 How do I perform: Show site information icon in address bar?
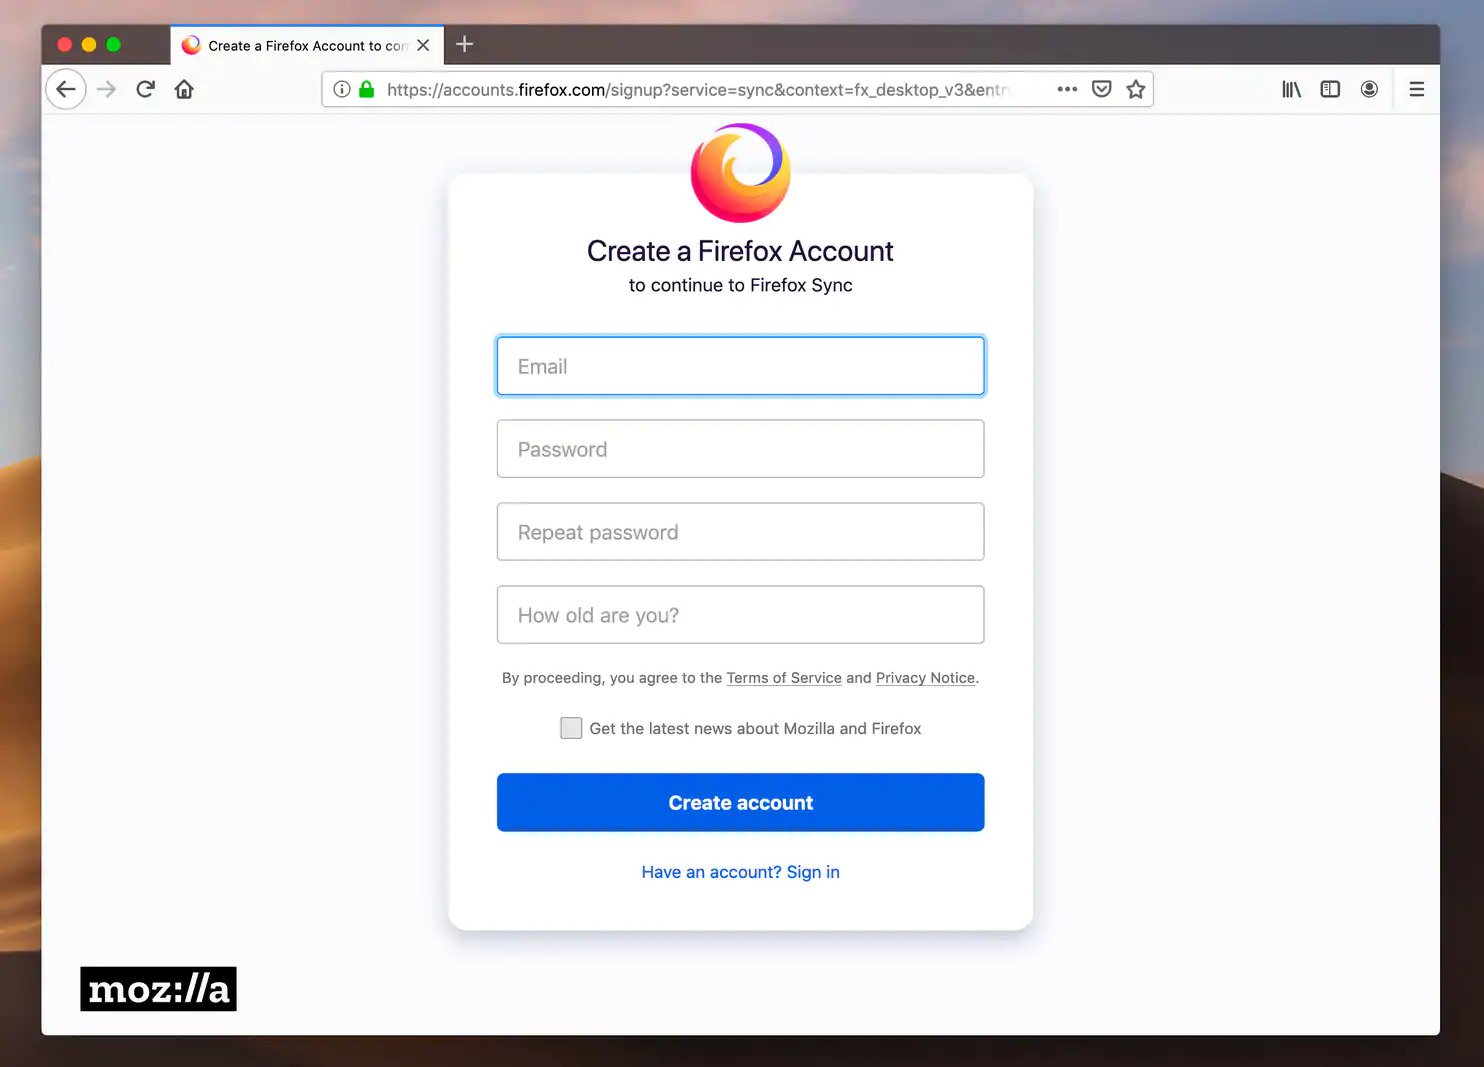342,89
